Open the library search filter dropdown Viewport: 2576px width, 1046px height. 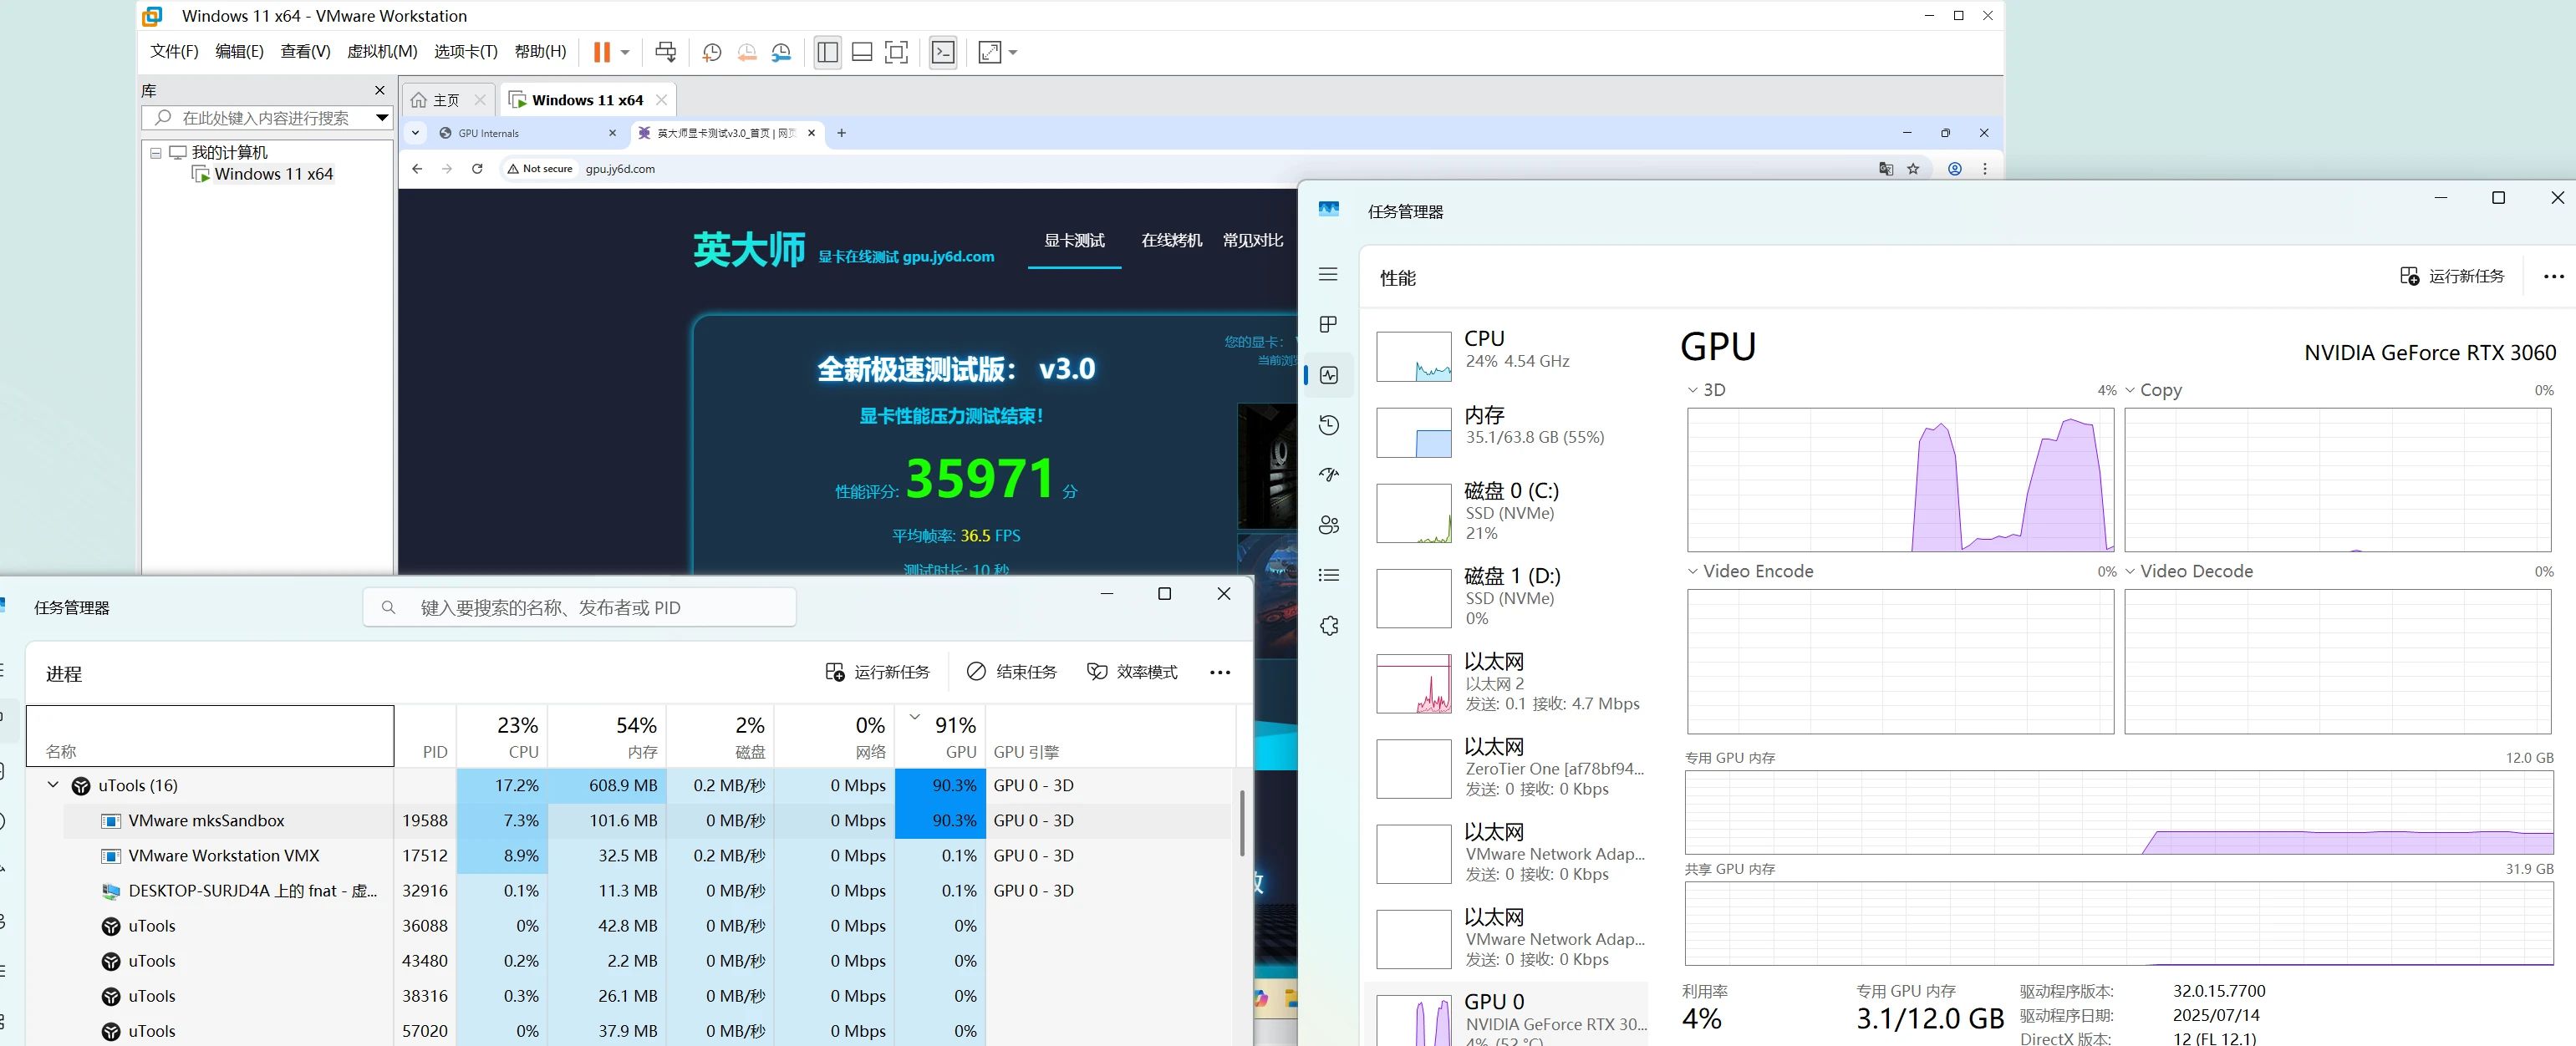coord(381,118)
